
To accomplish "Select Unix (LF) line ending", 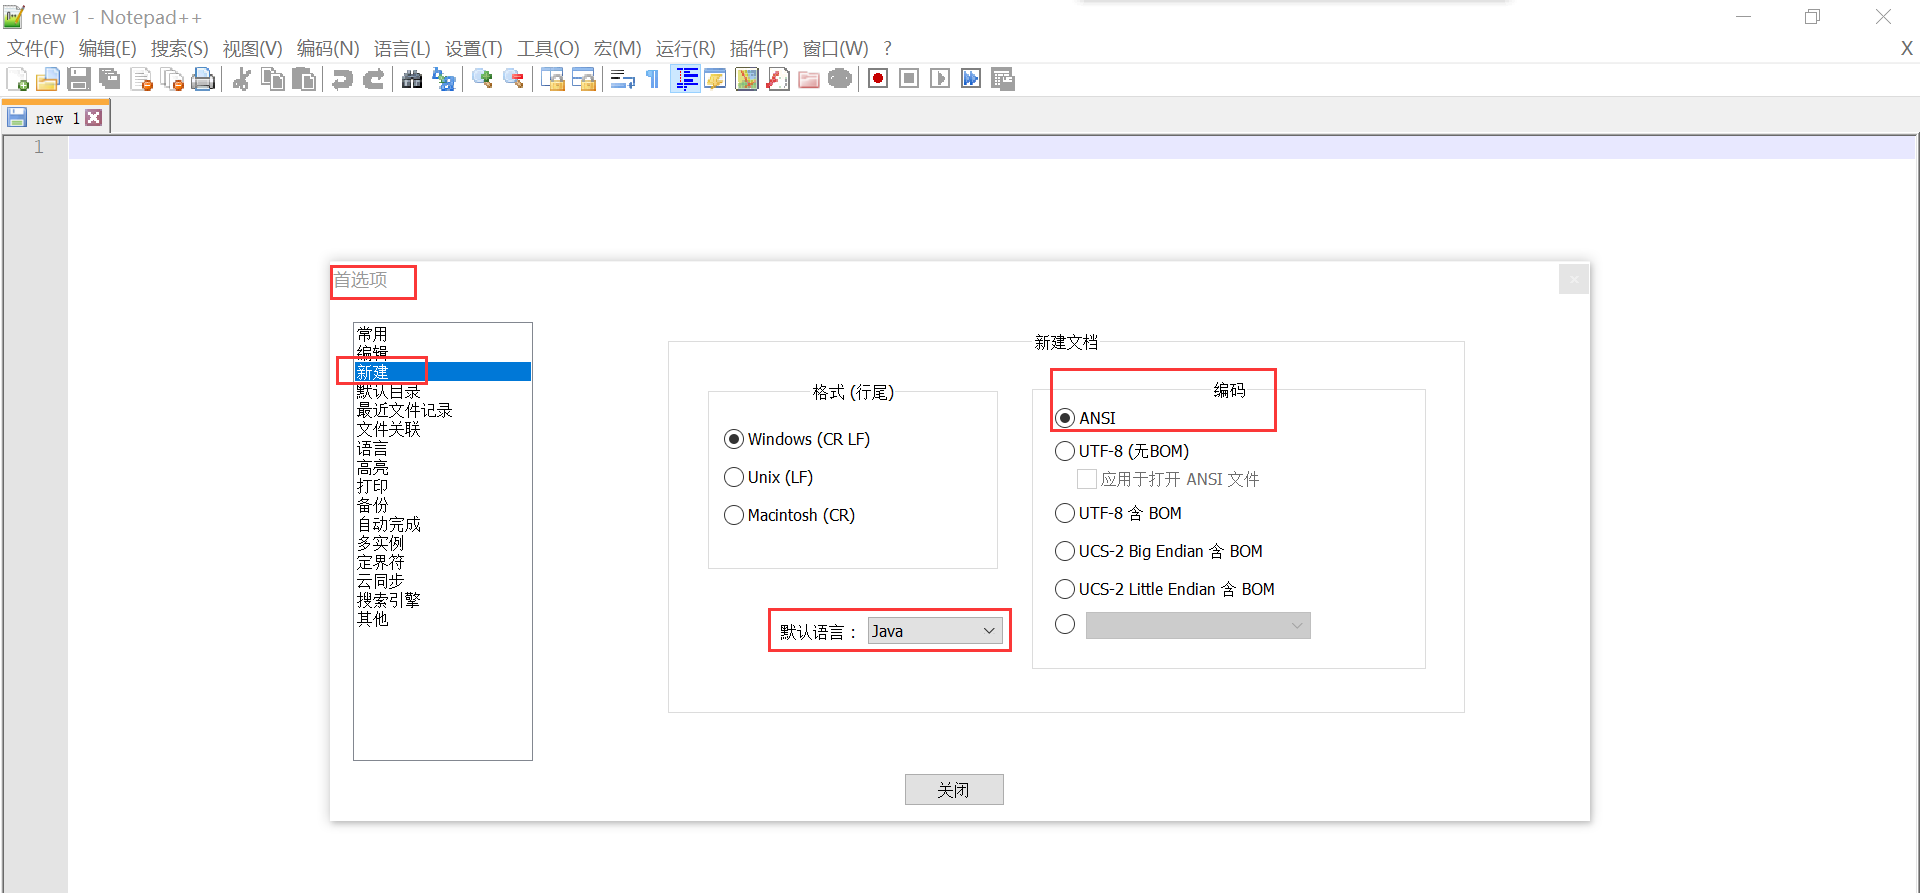I will pos(768,477).
